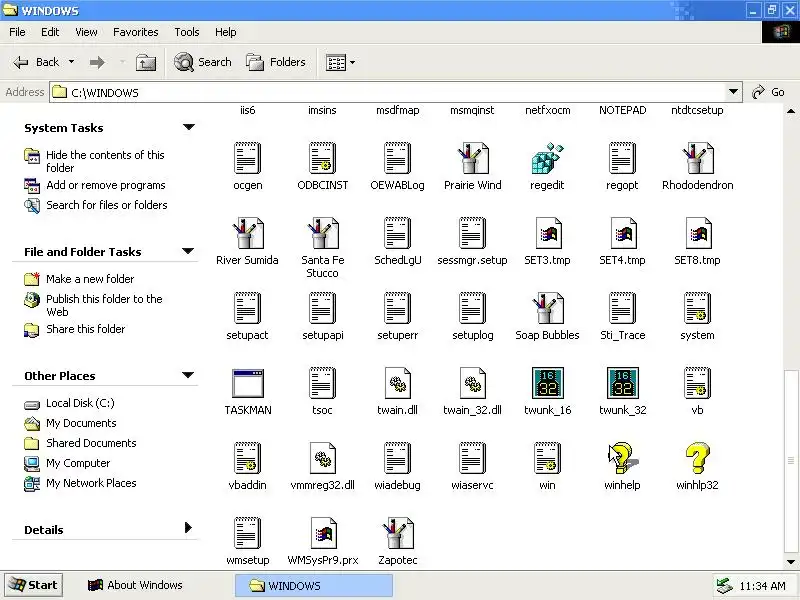Screen dimensions: 800x600
Task: Select the WMSysPr9.prx file icon
Action: (323, 533)
